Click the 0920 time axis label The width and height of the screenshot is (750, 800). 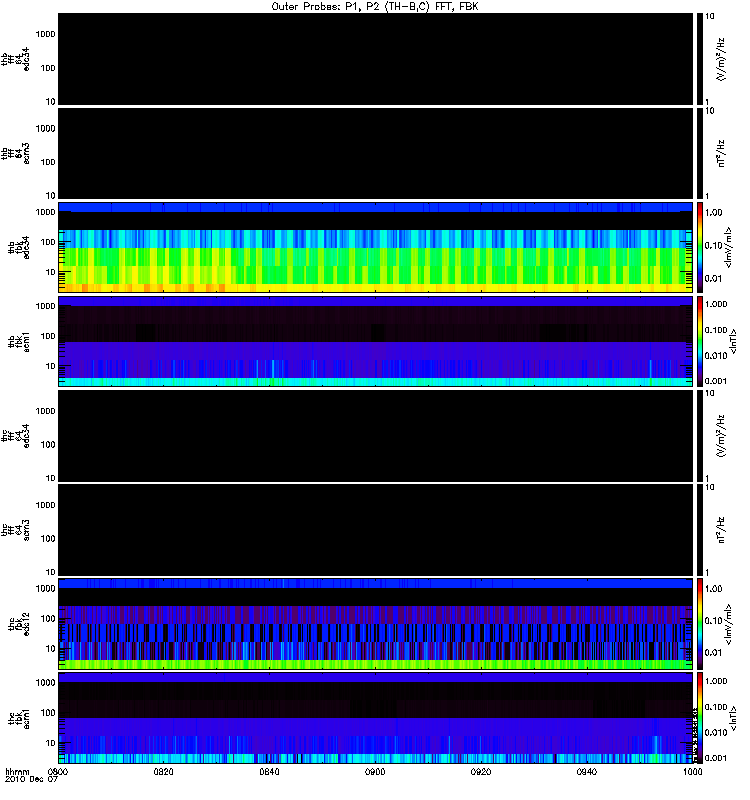[x=481, y=771]
